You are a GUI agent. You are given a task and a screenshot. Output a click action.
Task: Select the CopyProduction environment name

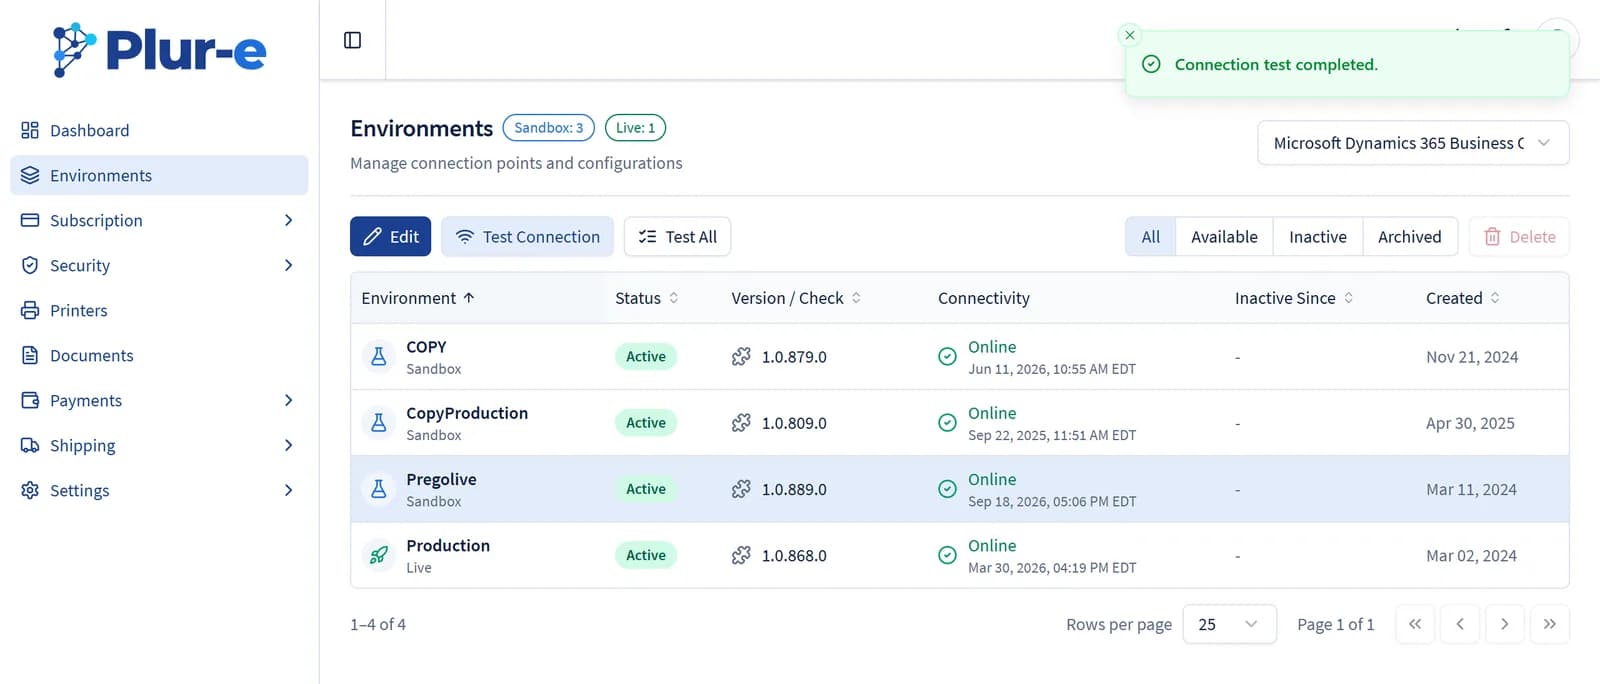point(467,413)
